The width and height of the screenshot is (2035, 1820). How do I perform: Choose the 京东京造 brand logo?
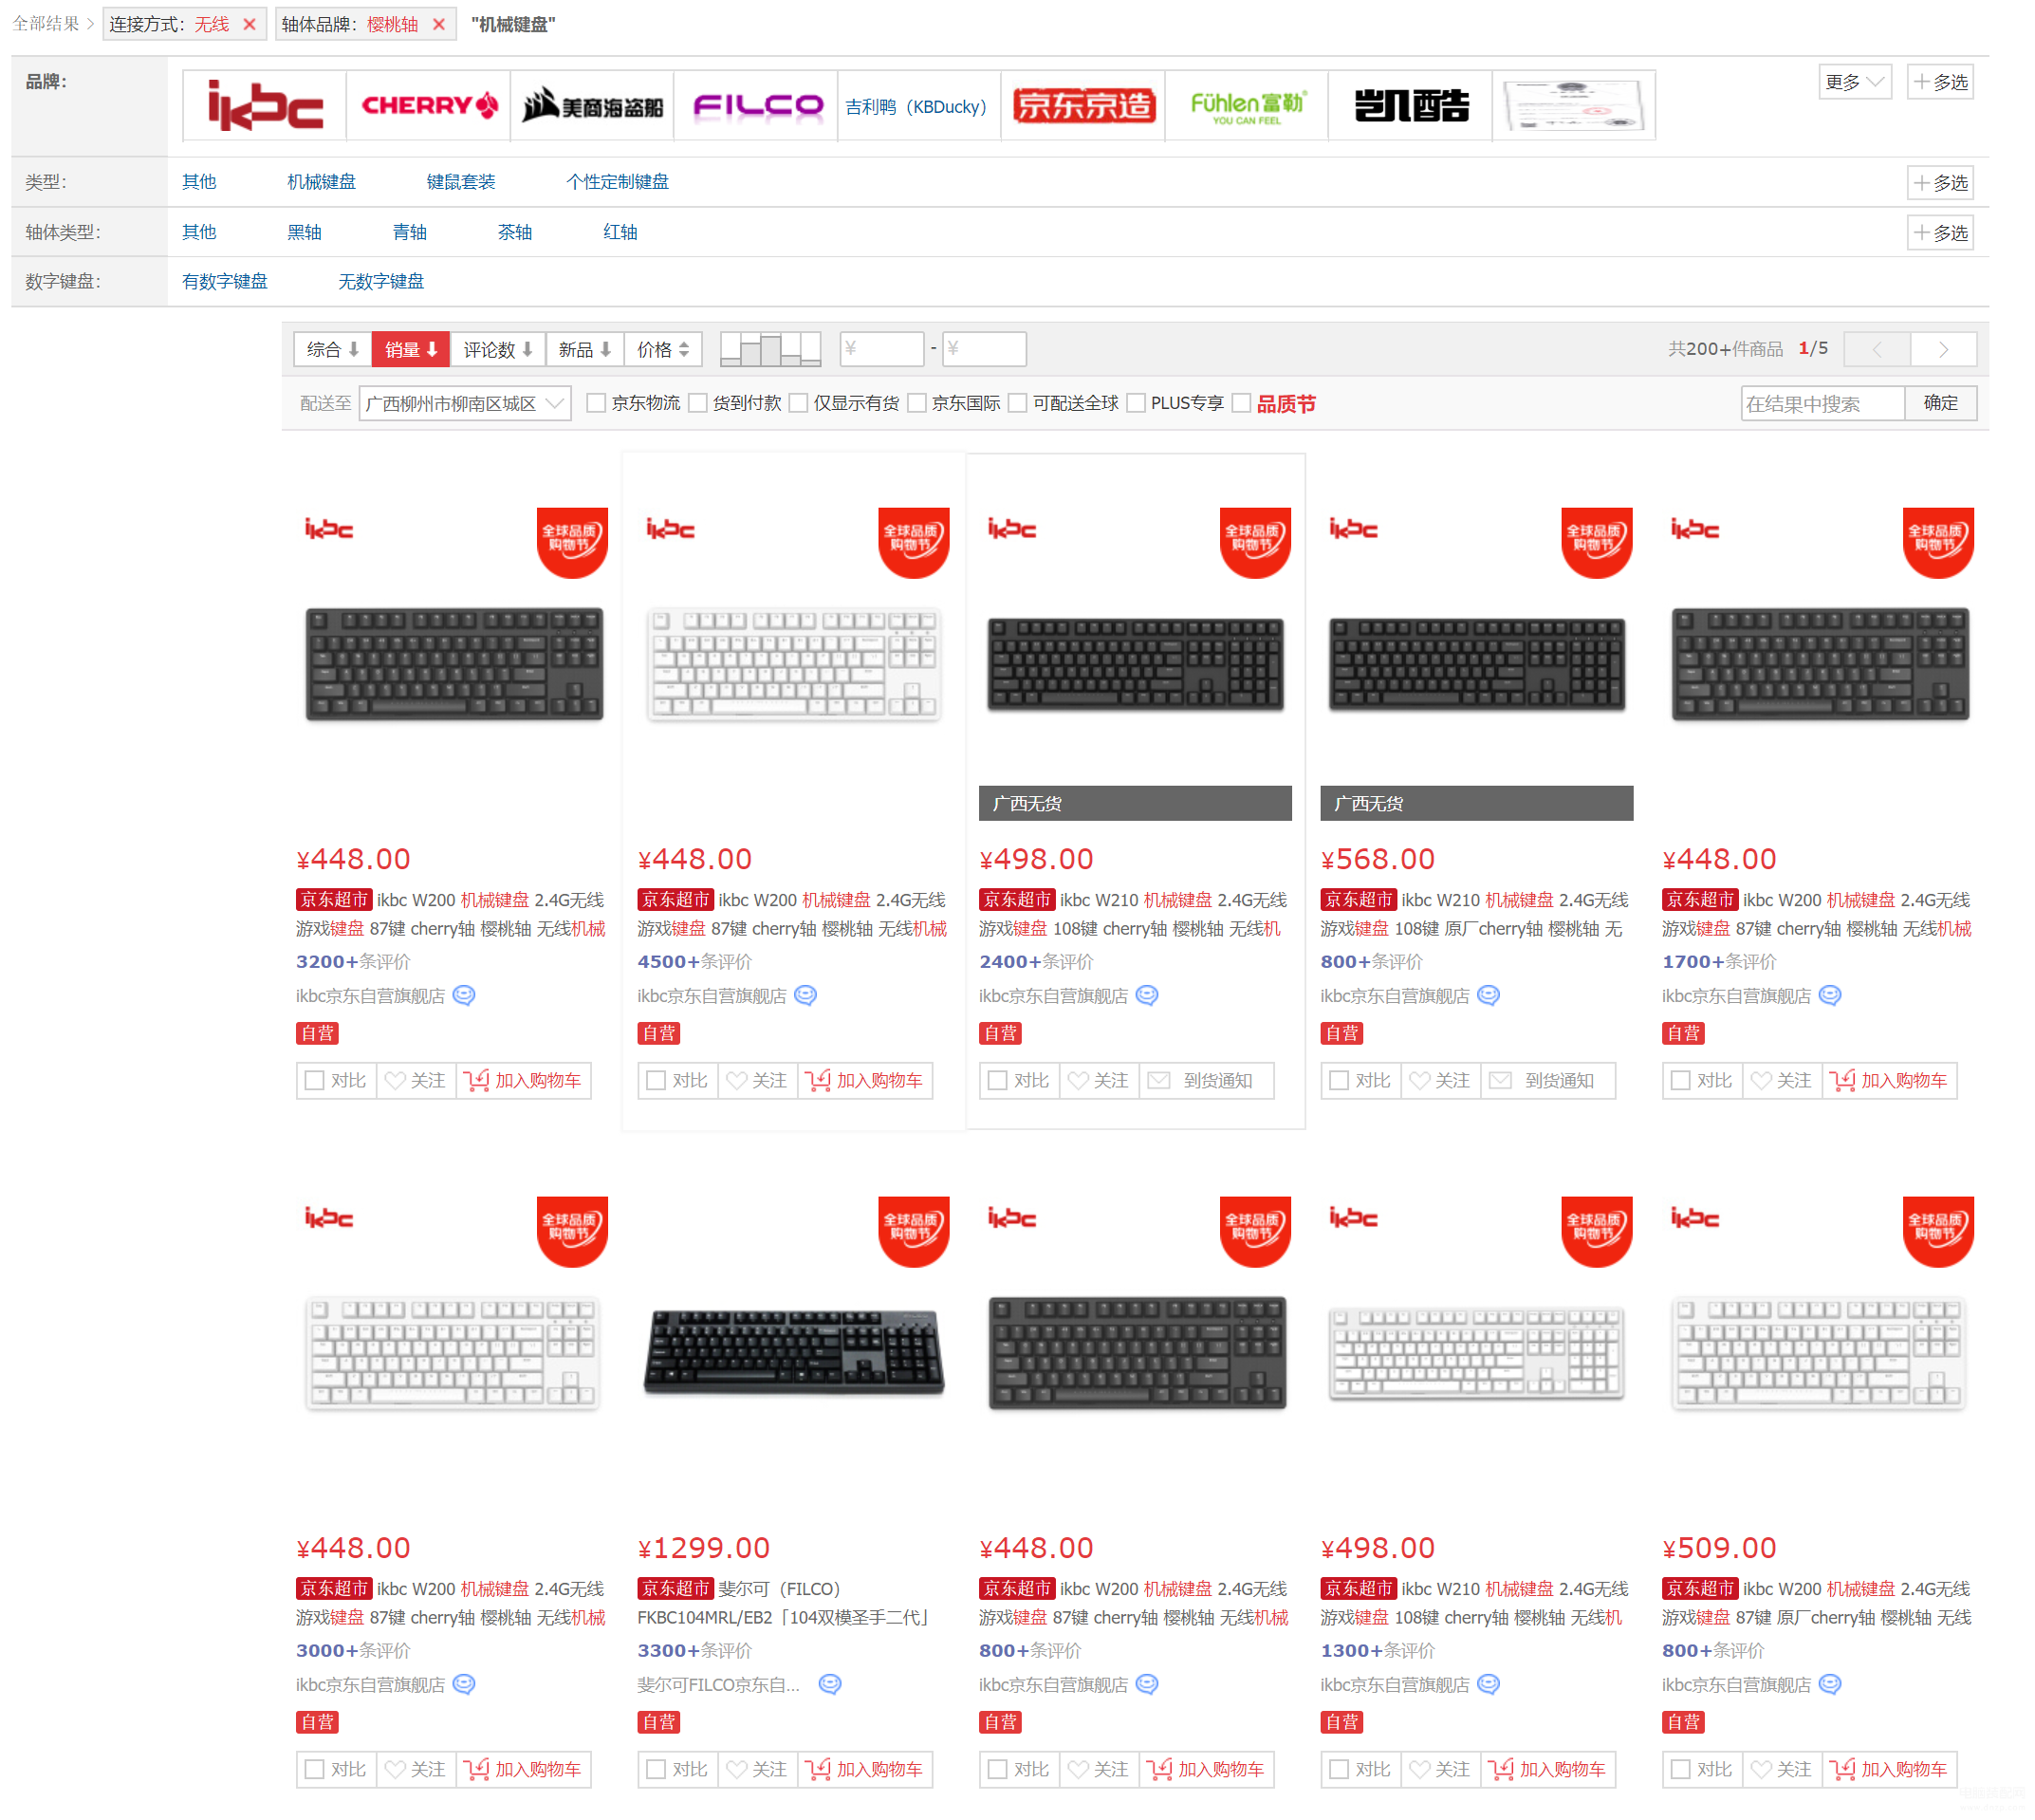[1083, 106]
